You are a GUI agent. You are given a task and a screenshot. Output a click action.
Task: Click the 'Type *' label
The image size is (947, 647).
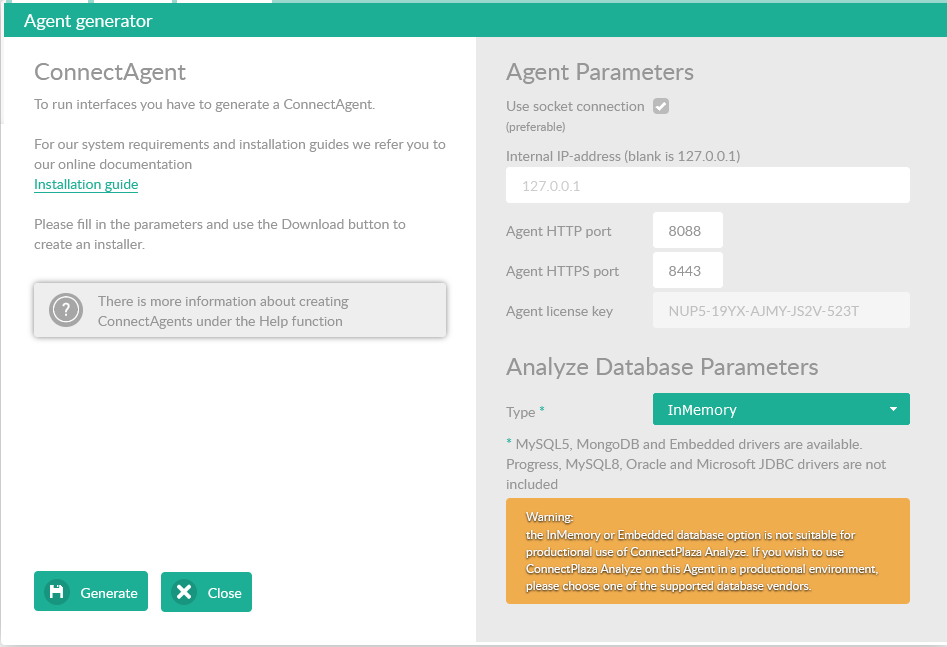point(525,412)
